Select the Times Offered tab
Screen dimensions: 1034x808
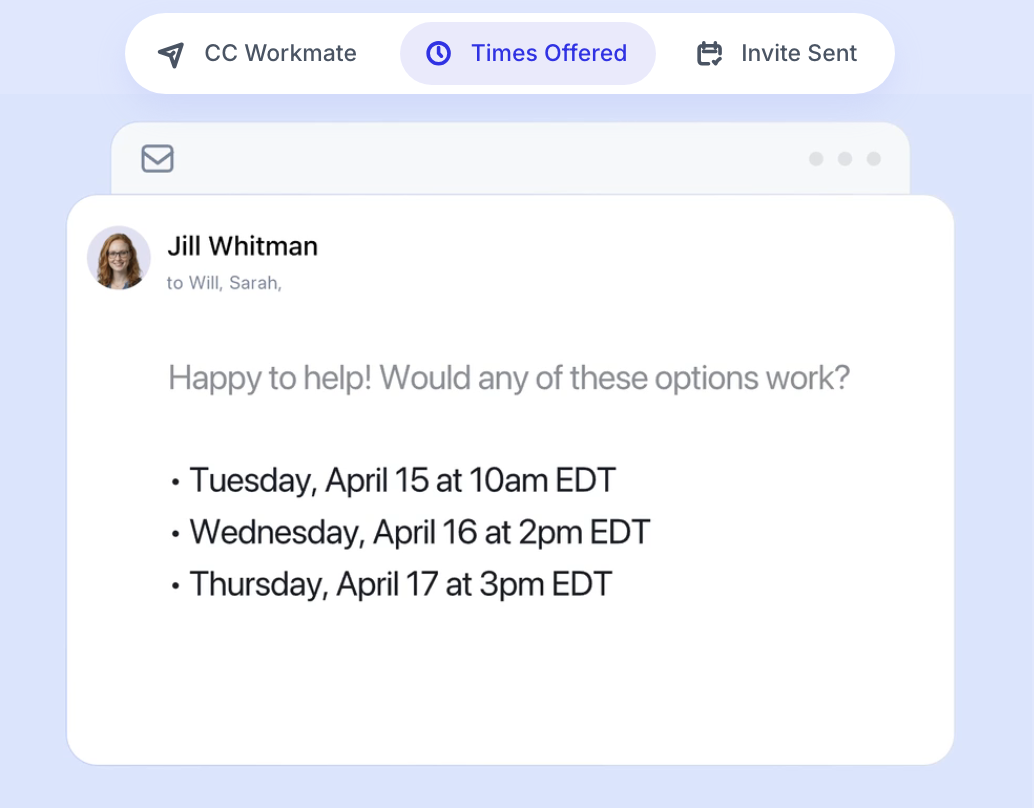(528, 53)
